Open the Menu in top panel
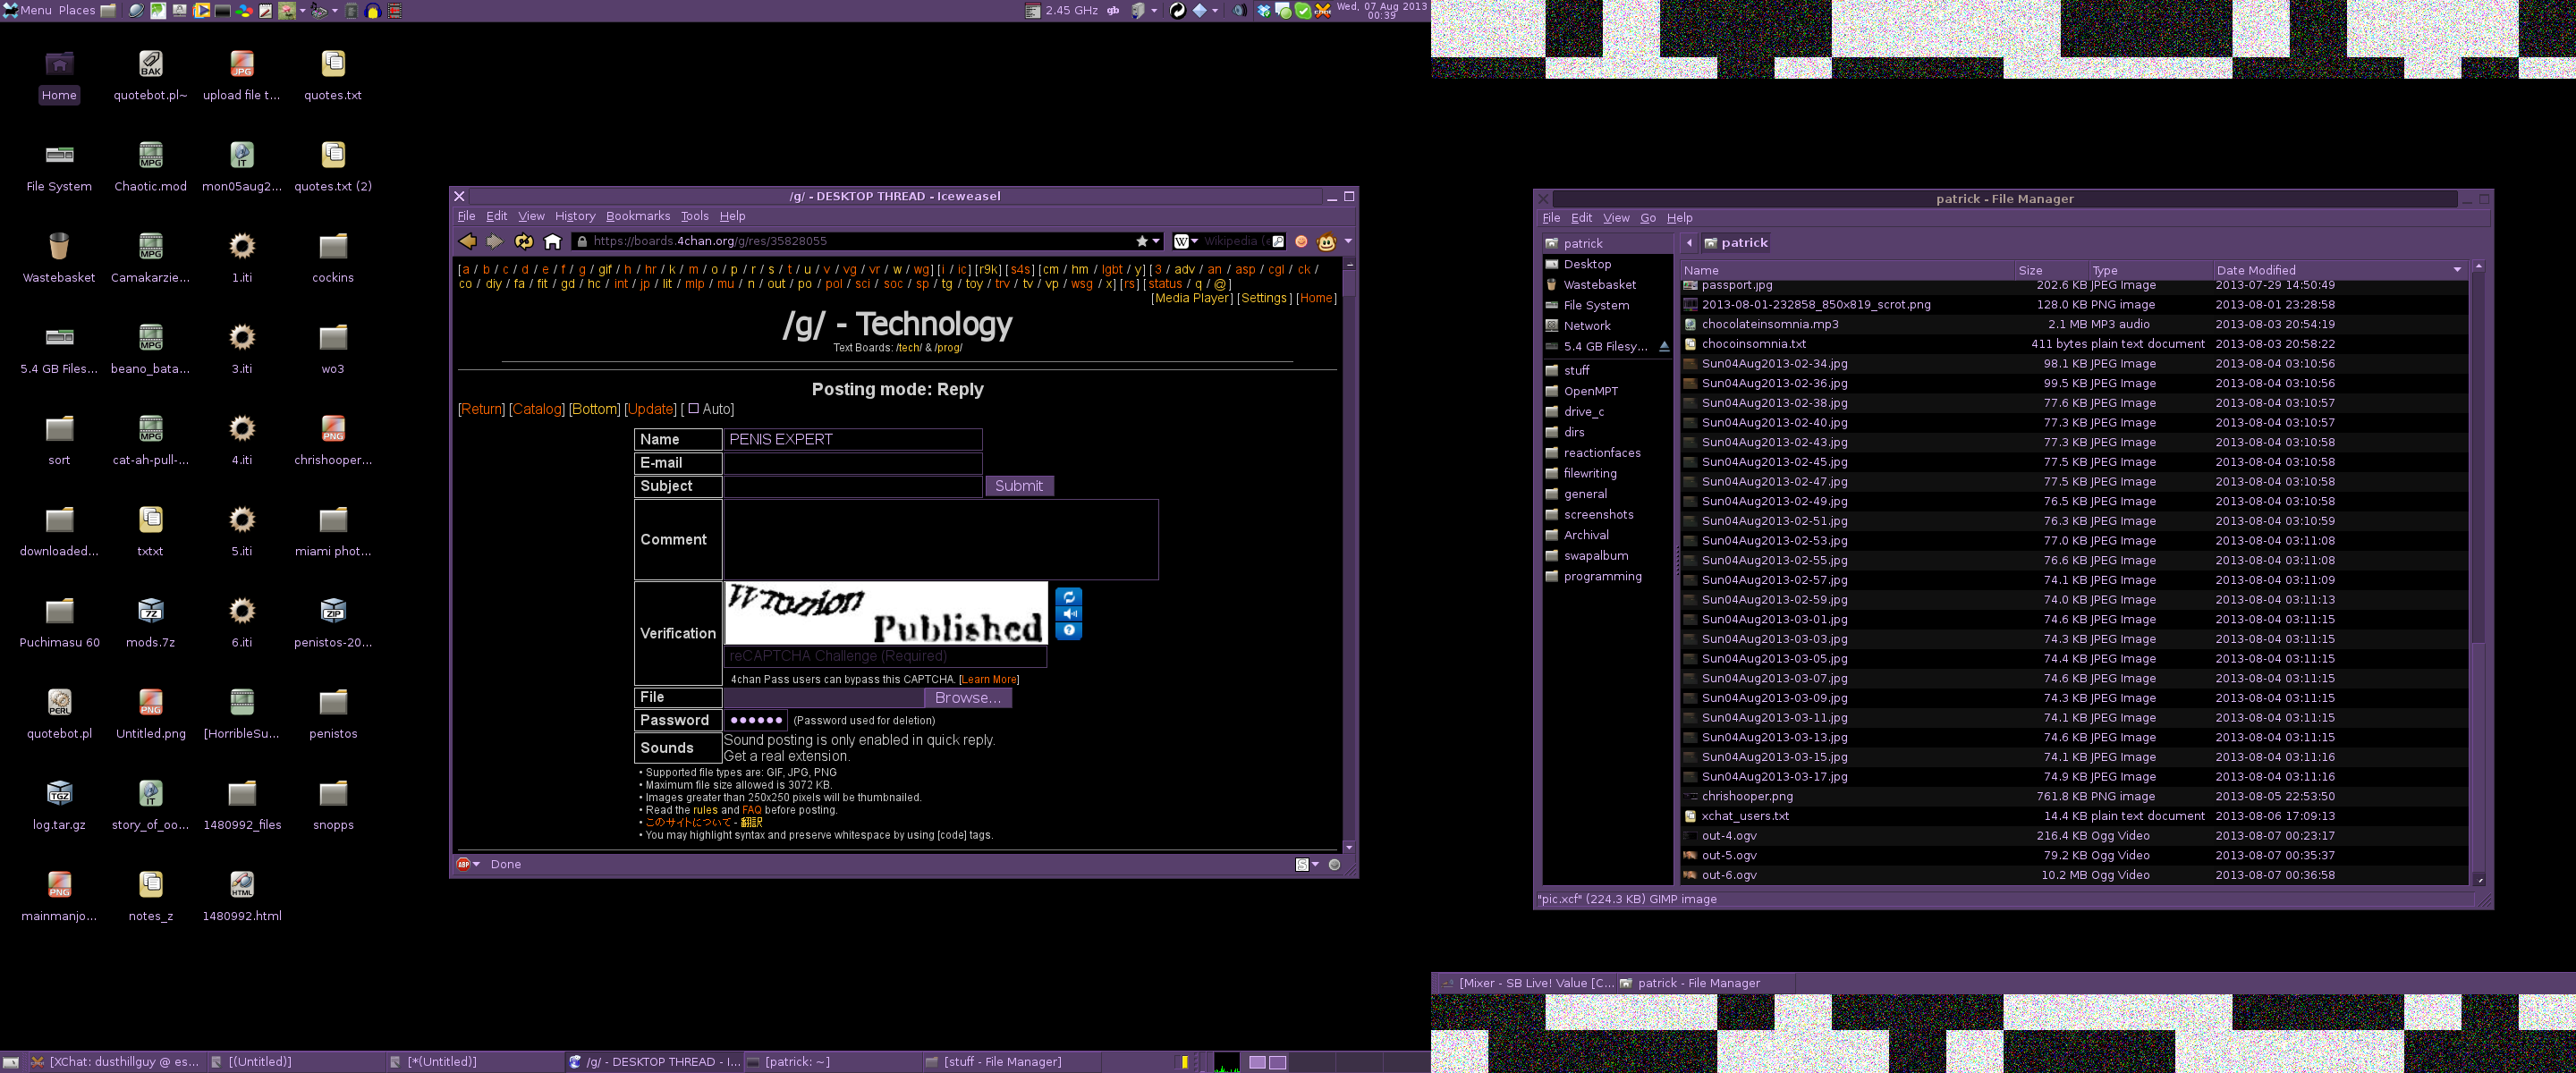This screenshot has width=2576, height=1073. coord(27,10)
